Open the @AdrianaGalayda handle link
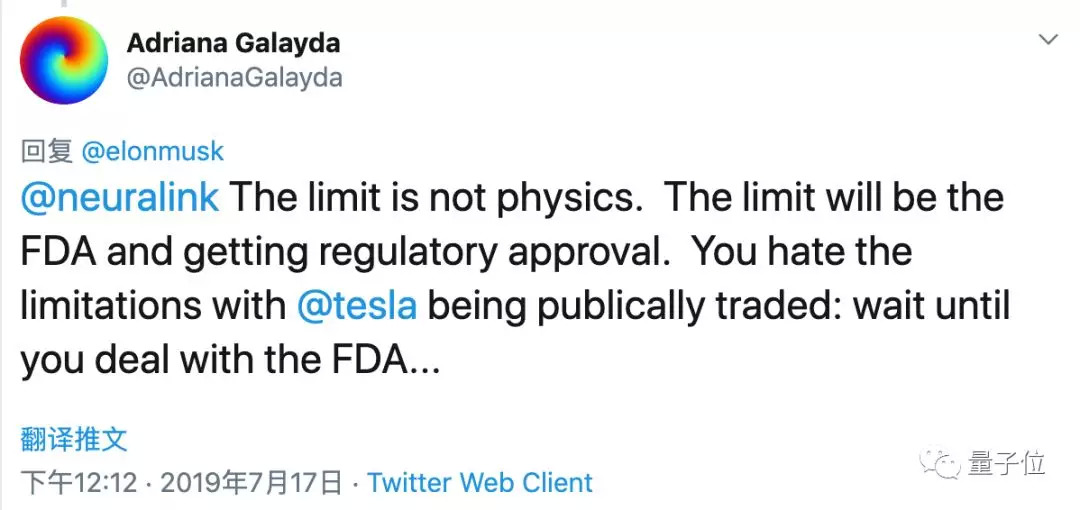Image resolution: width=1080 pixels, height=510 pixels. tap(234, 77)
